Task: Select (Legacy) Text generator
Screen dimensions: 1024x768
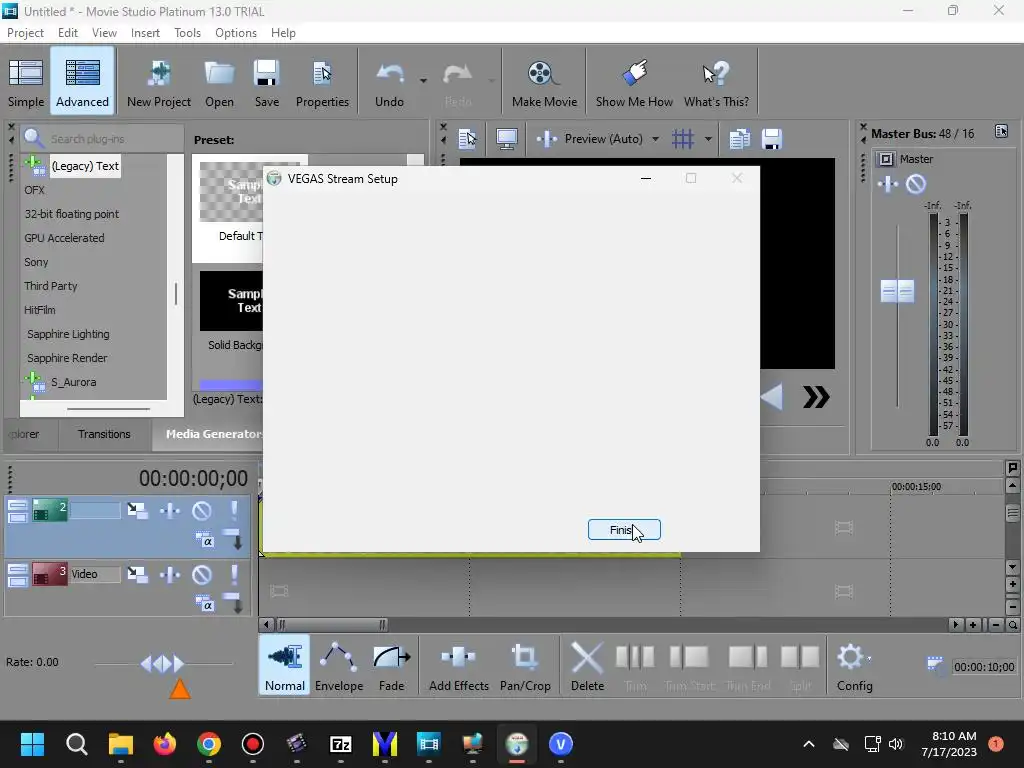Action: [x=85, y=166]
